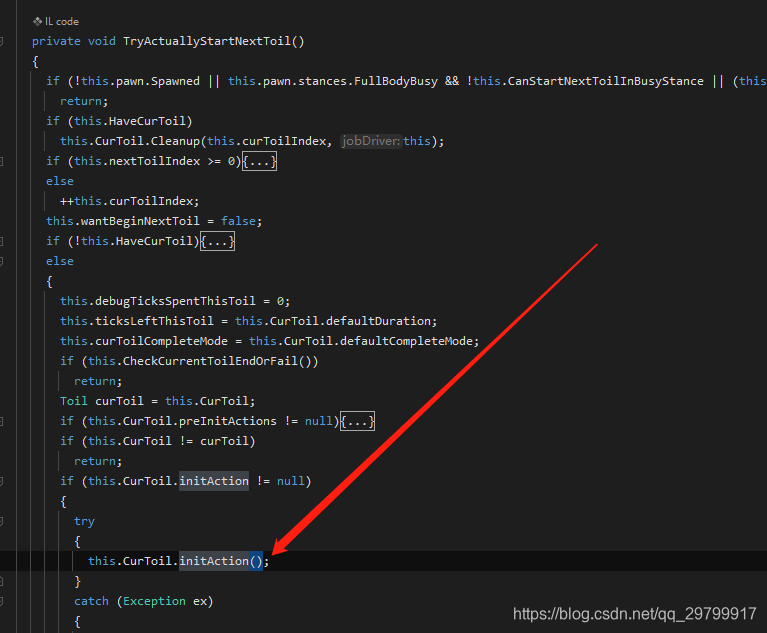Click the Exception type in the catch clause
Viewport: 767px width, 633px height.
(x=154, y=601)
